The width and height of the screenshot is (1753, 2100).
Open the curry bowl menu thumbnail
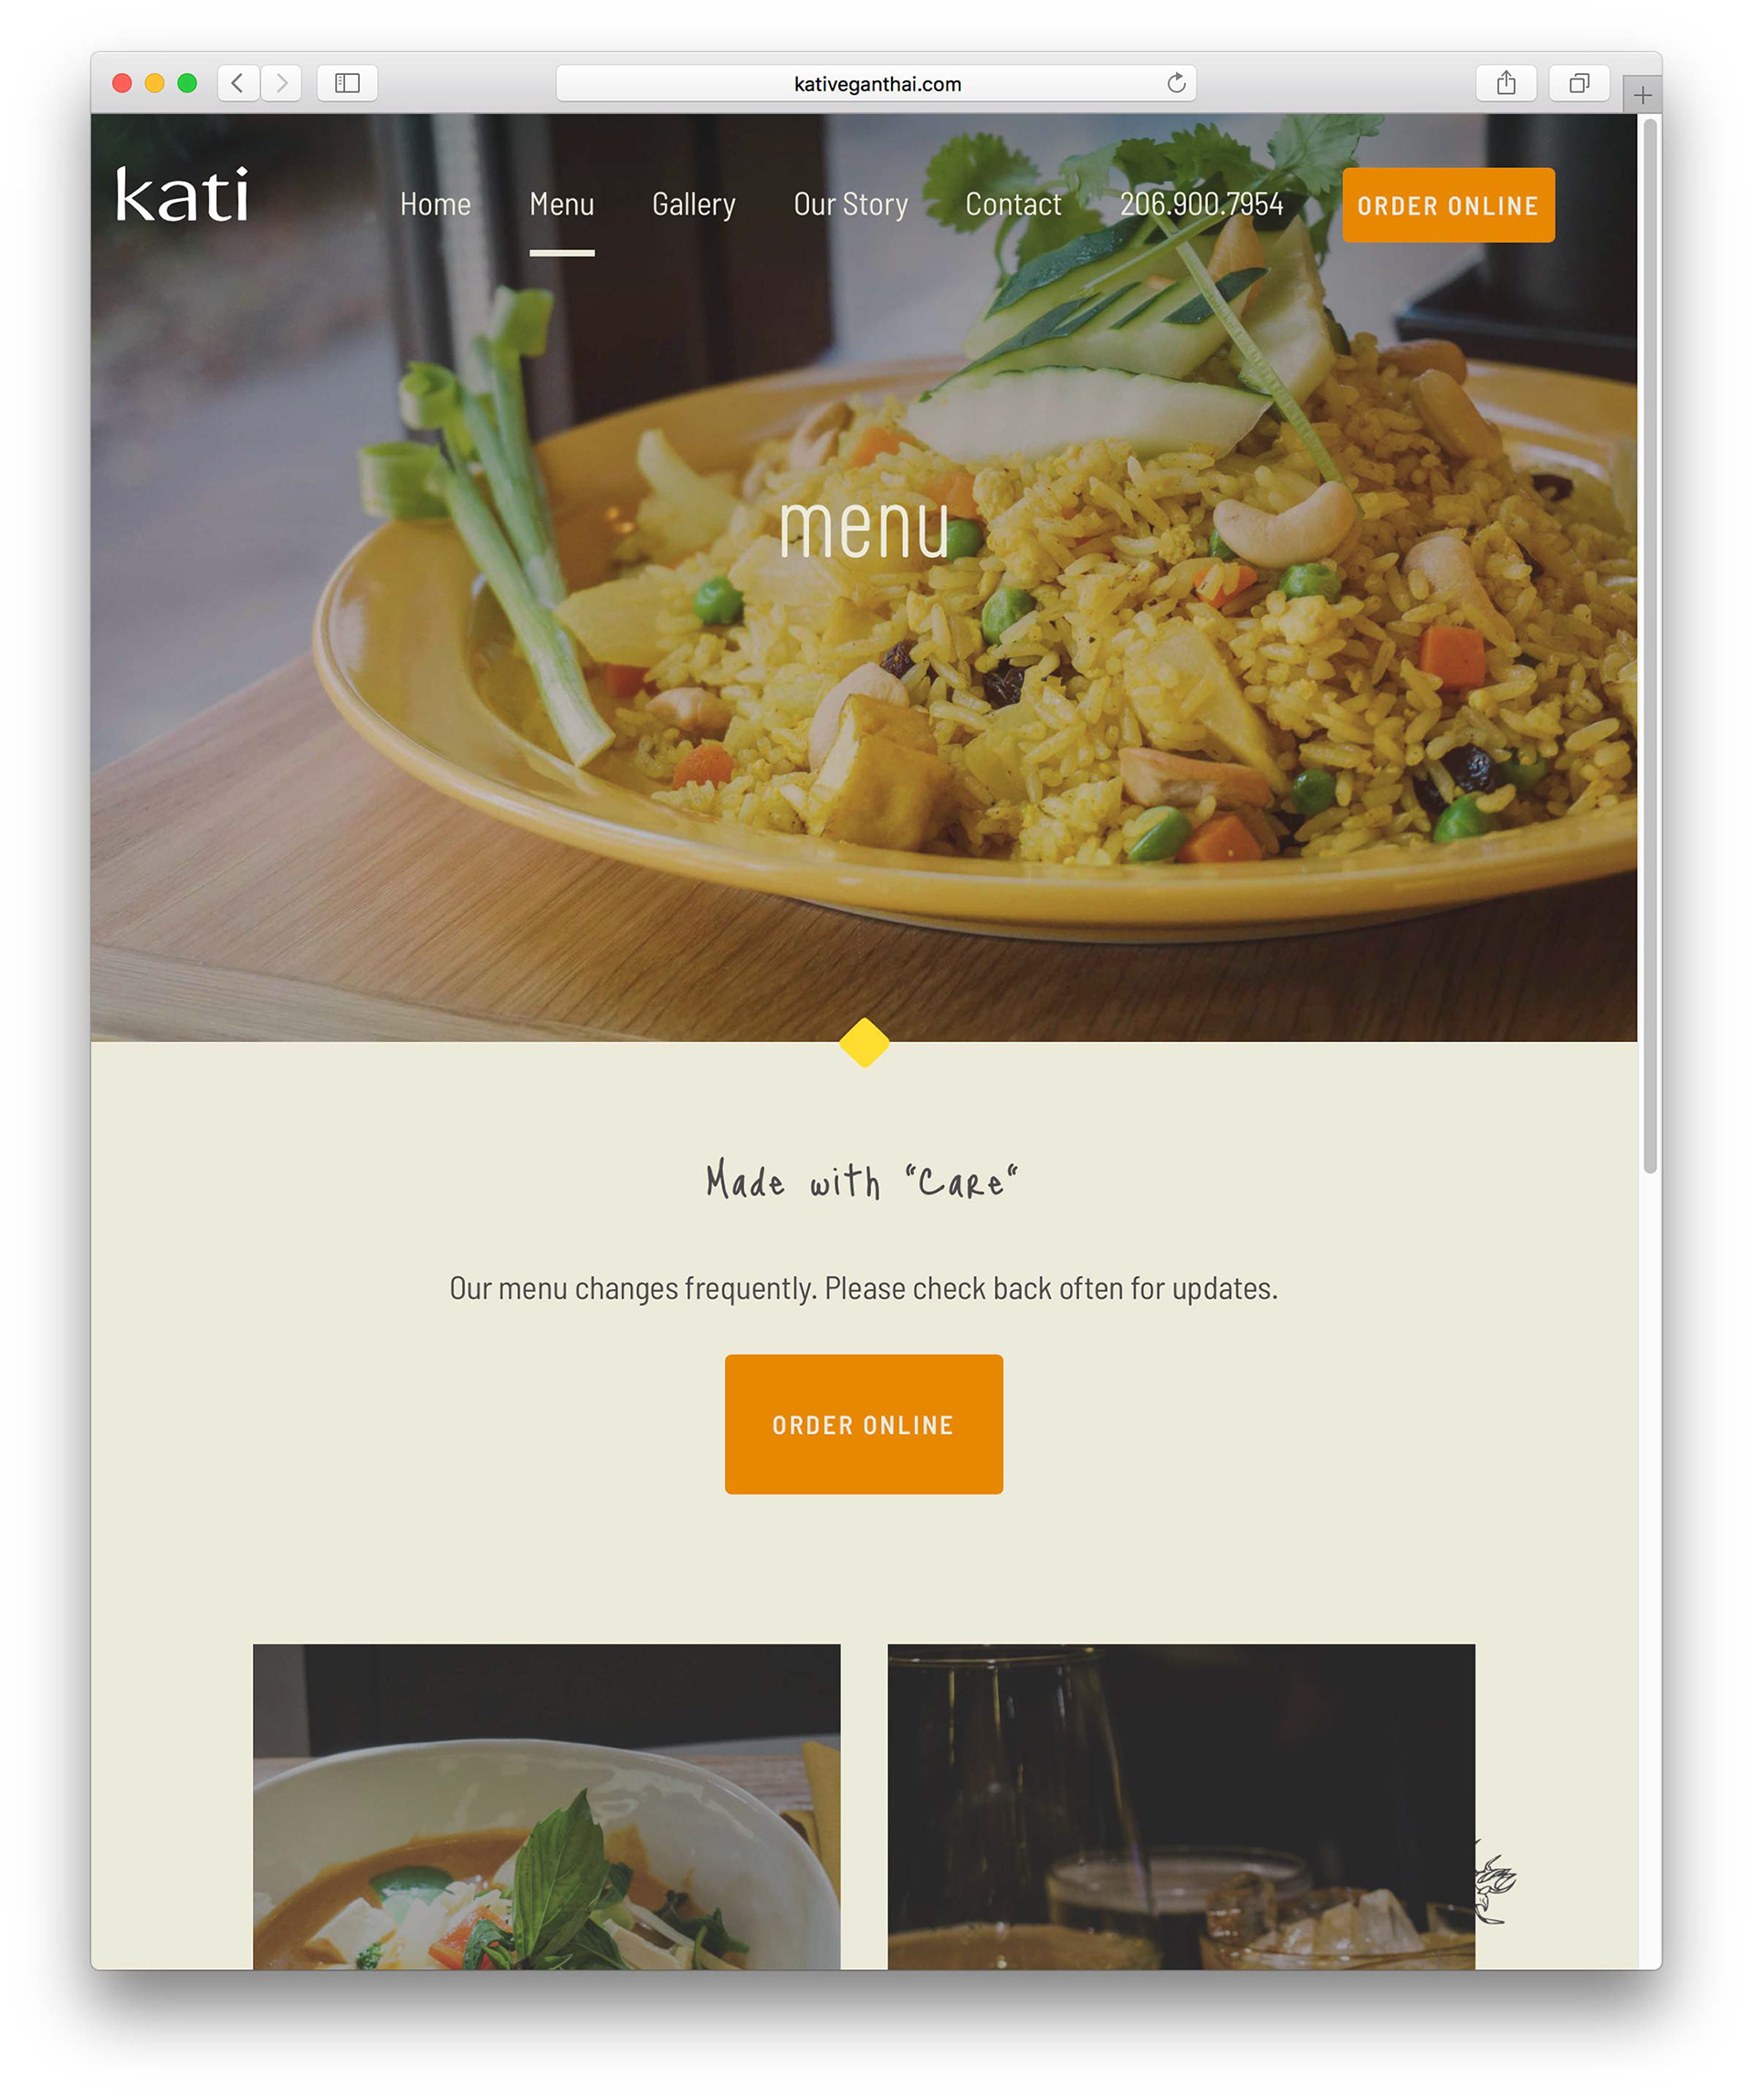[x=547, y=1806]
